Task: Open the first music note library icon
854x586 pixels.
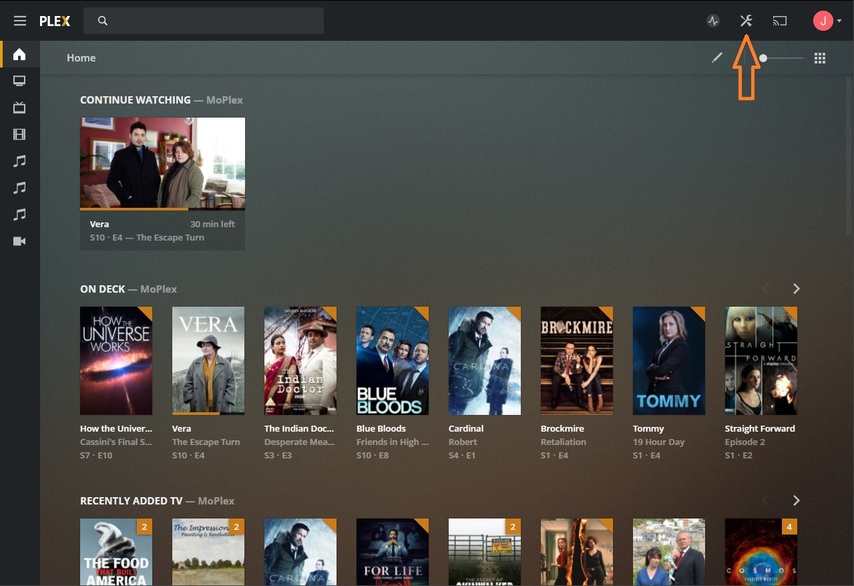Action: 20,161
